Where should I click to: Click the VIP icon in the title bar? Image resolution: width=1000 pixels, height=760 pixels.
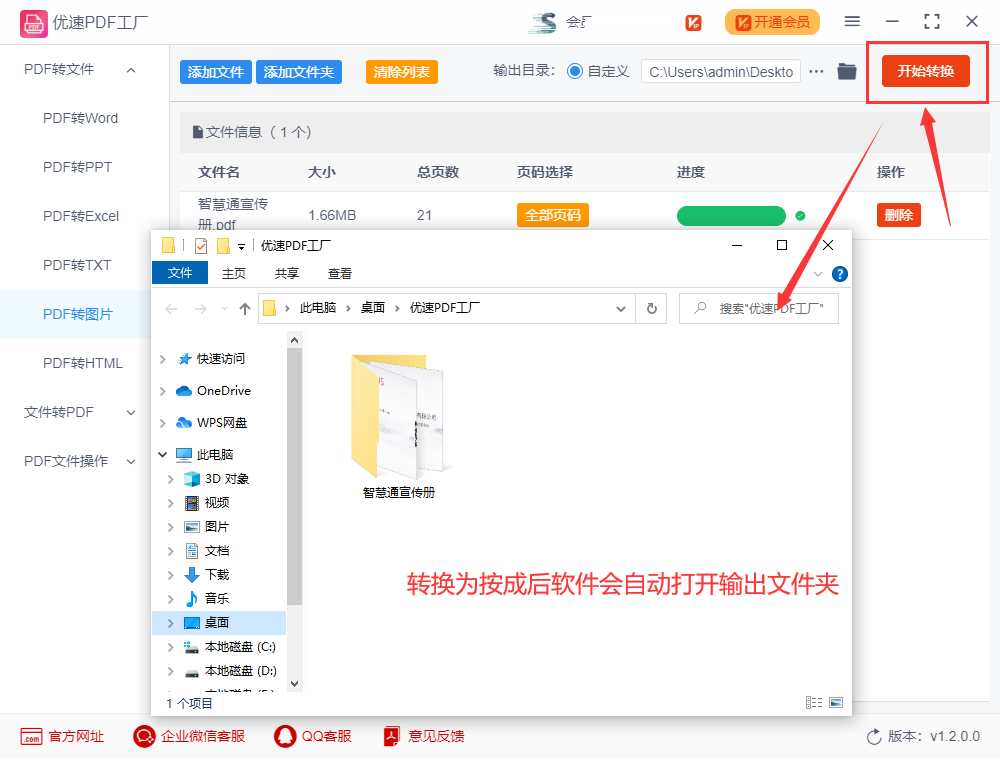[693, 21]
